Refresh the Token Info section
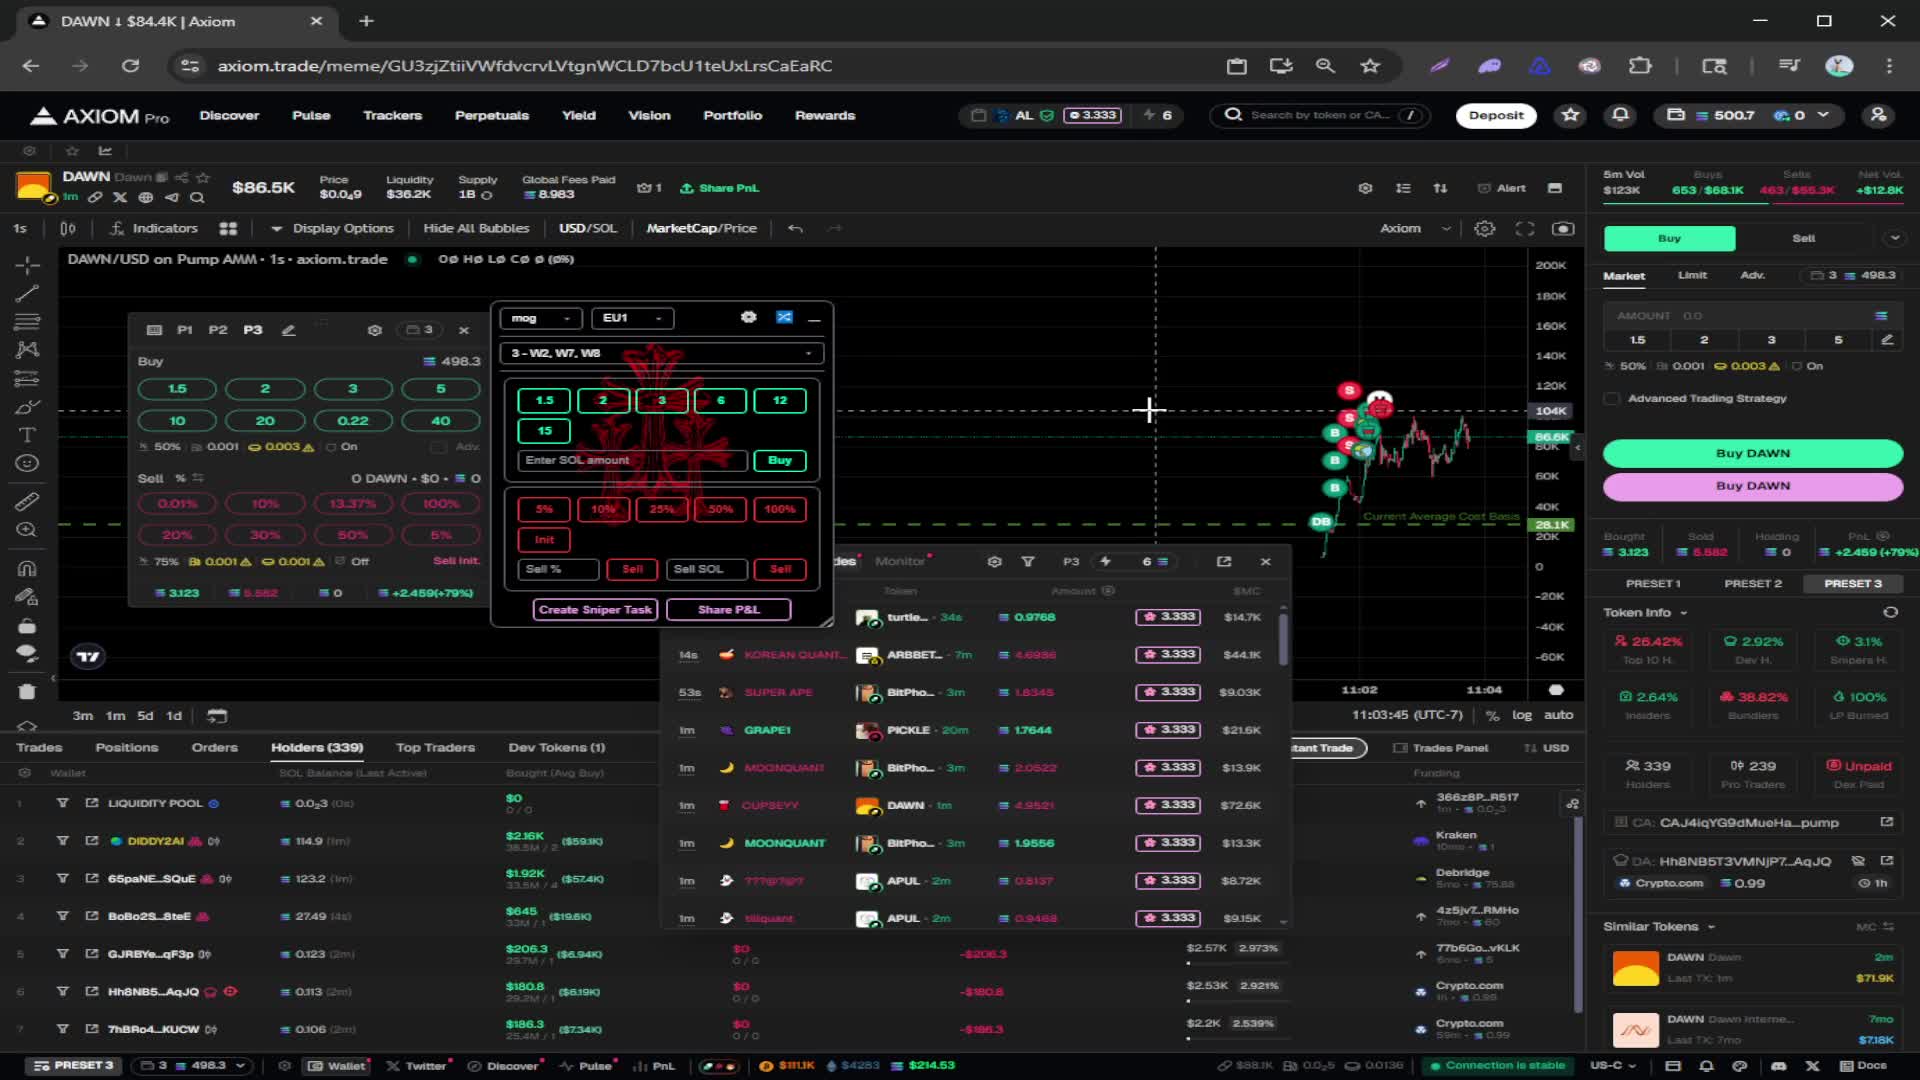Image resolution: width=1920 pixels, height=1080 pixels. (x=1890, y=612)
